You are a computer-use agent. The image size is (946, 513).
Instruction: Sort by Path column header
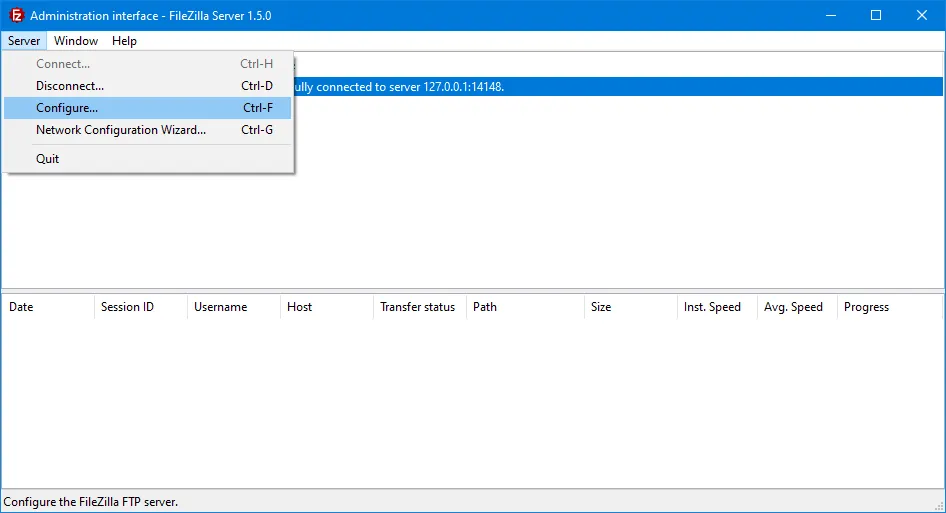pos(525,307)
